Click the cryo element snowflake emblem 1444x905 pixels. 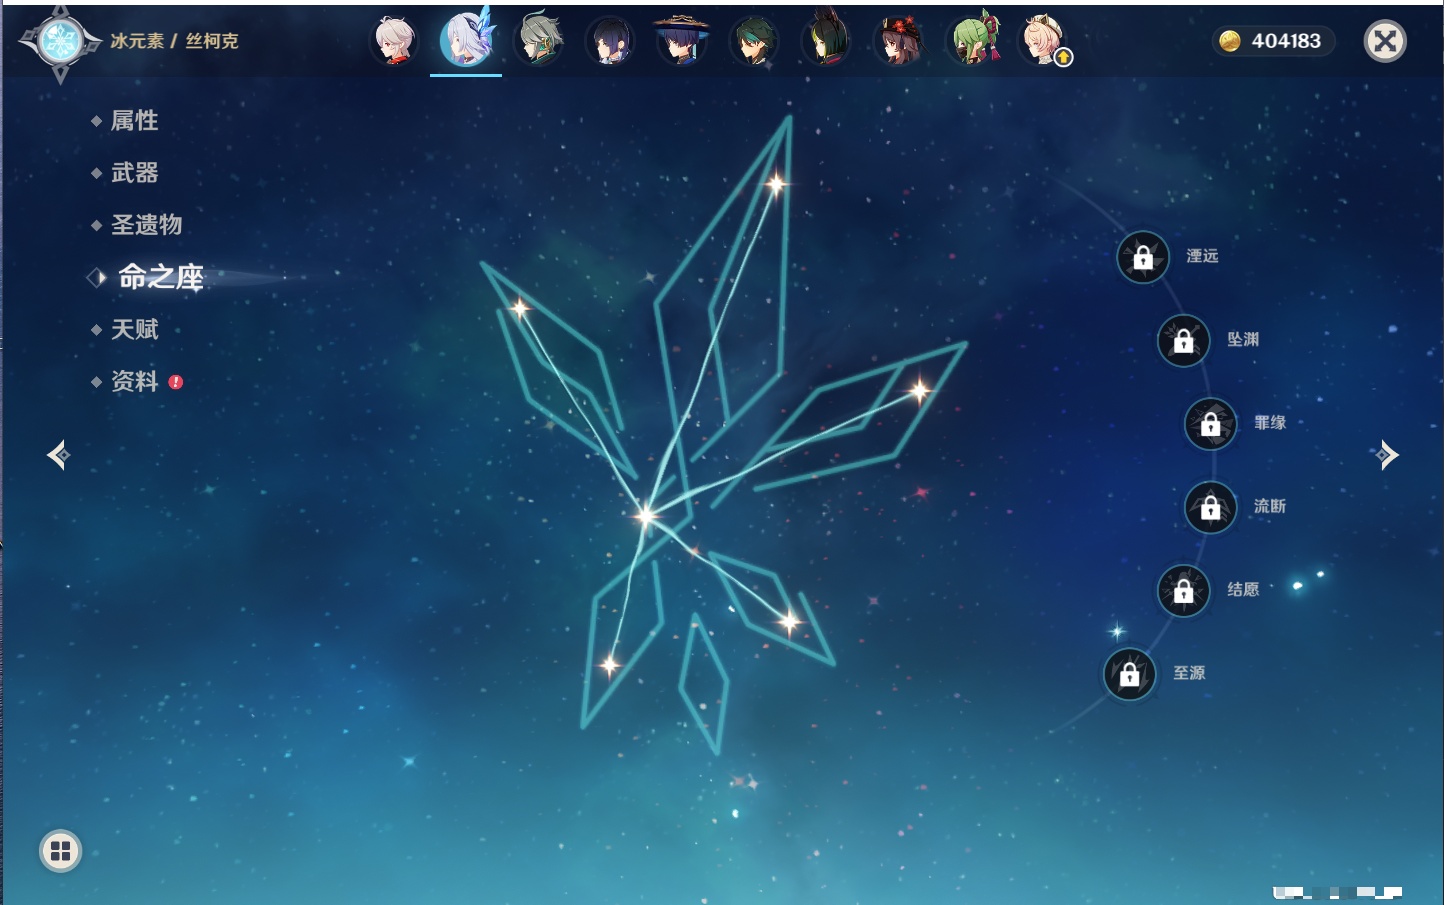60,41
